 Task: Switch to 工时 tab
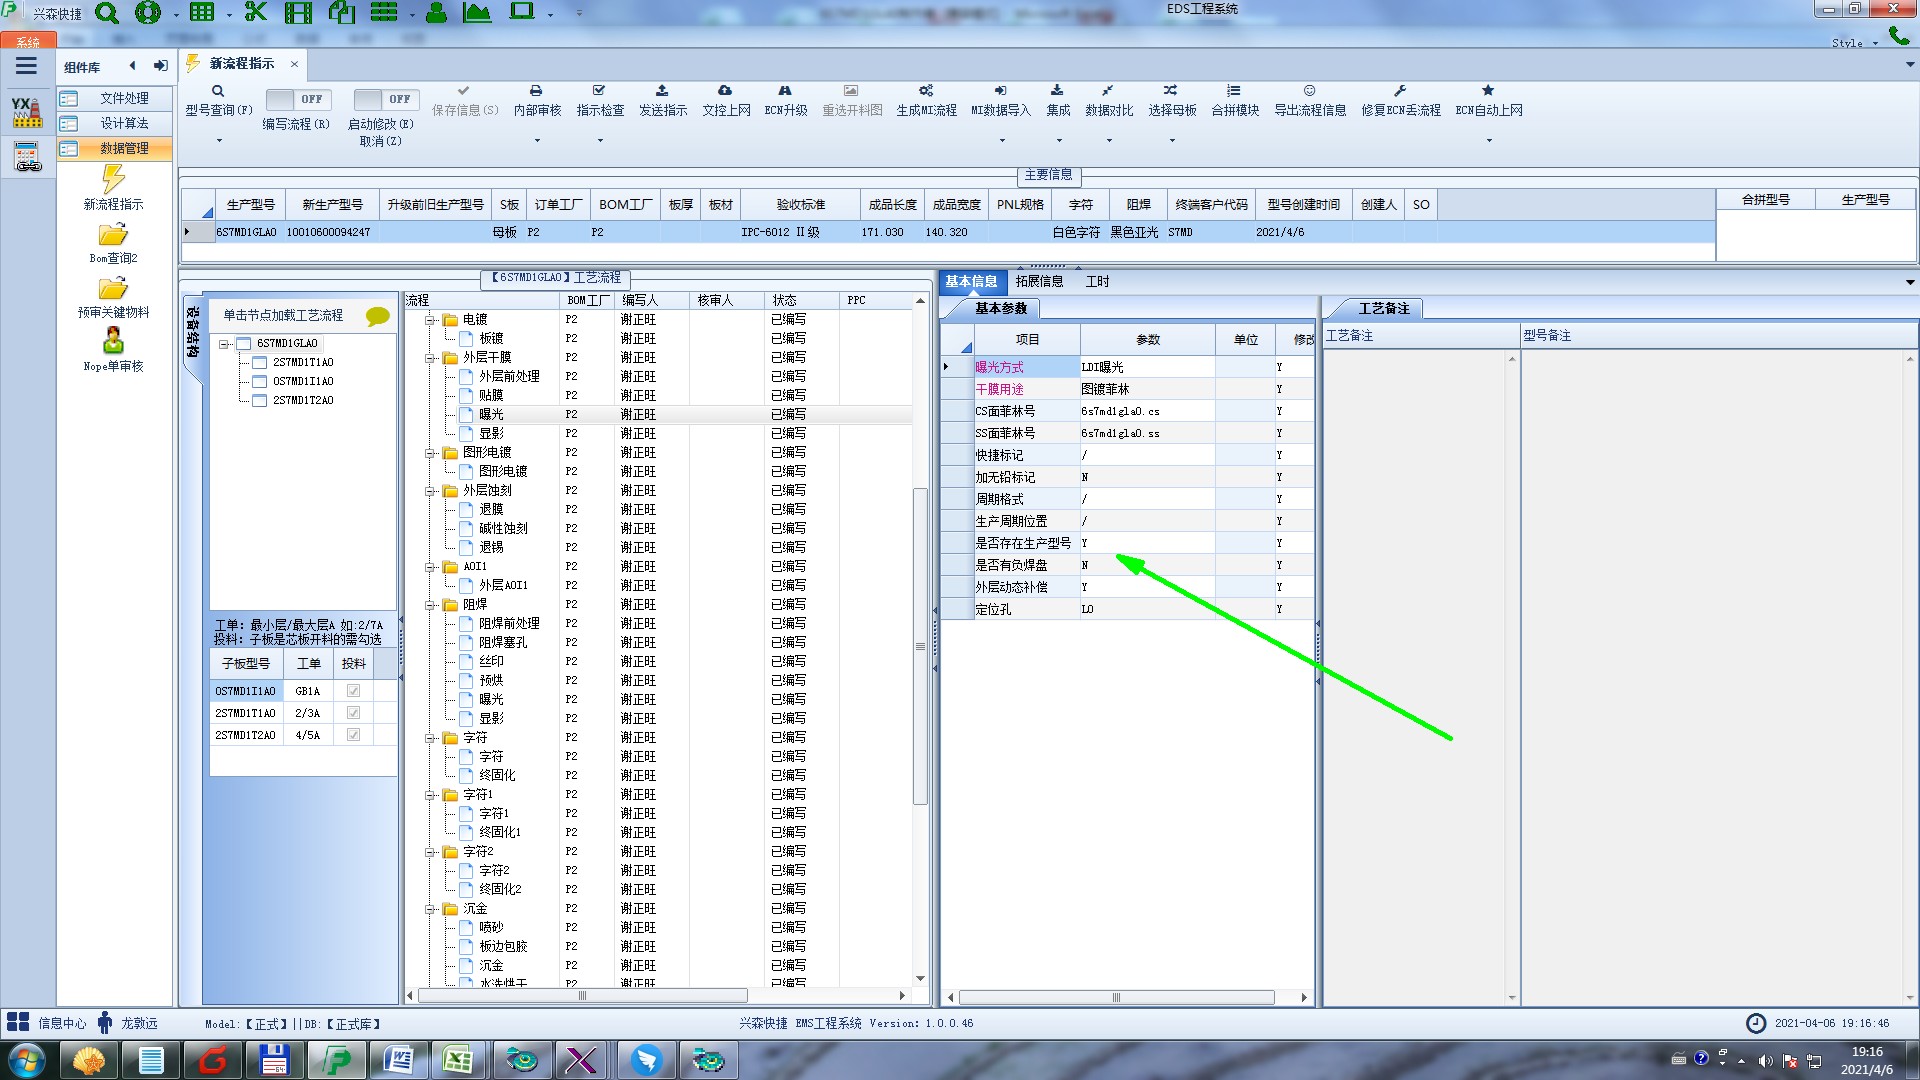tap(1097, 282)
